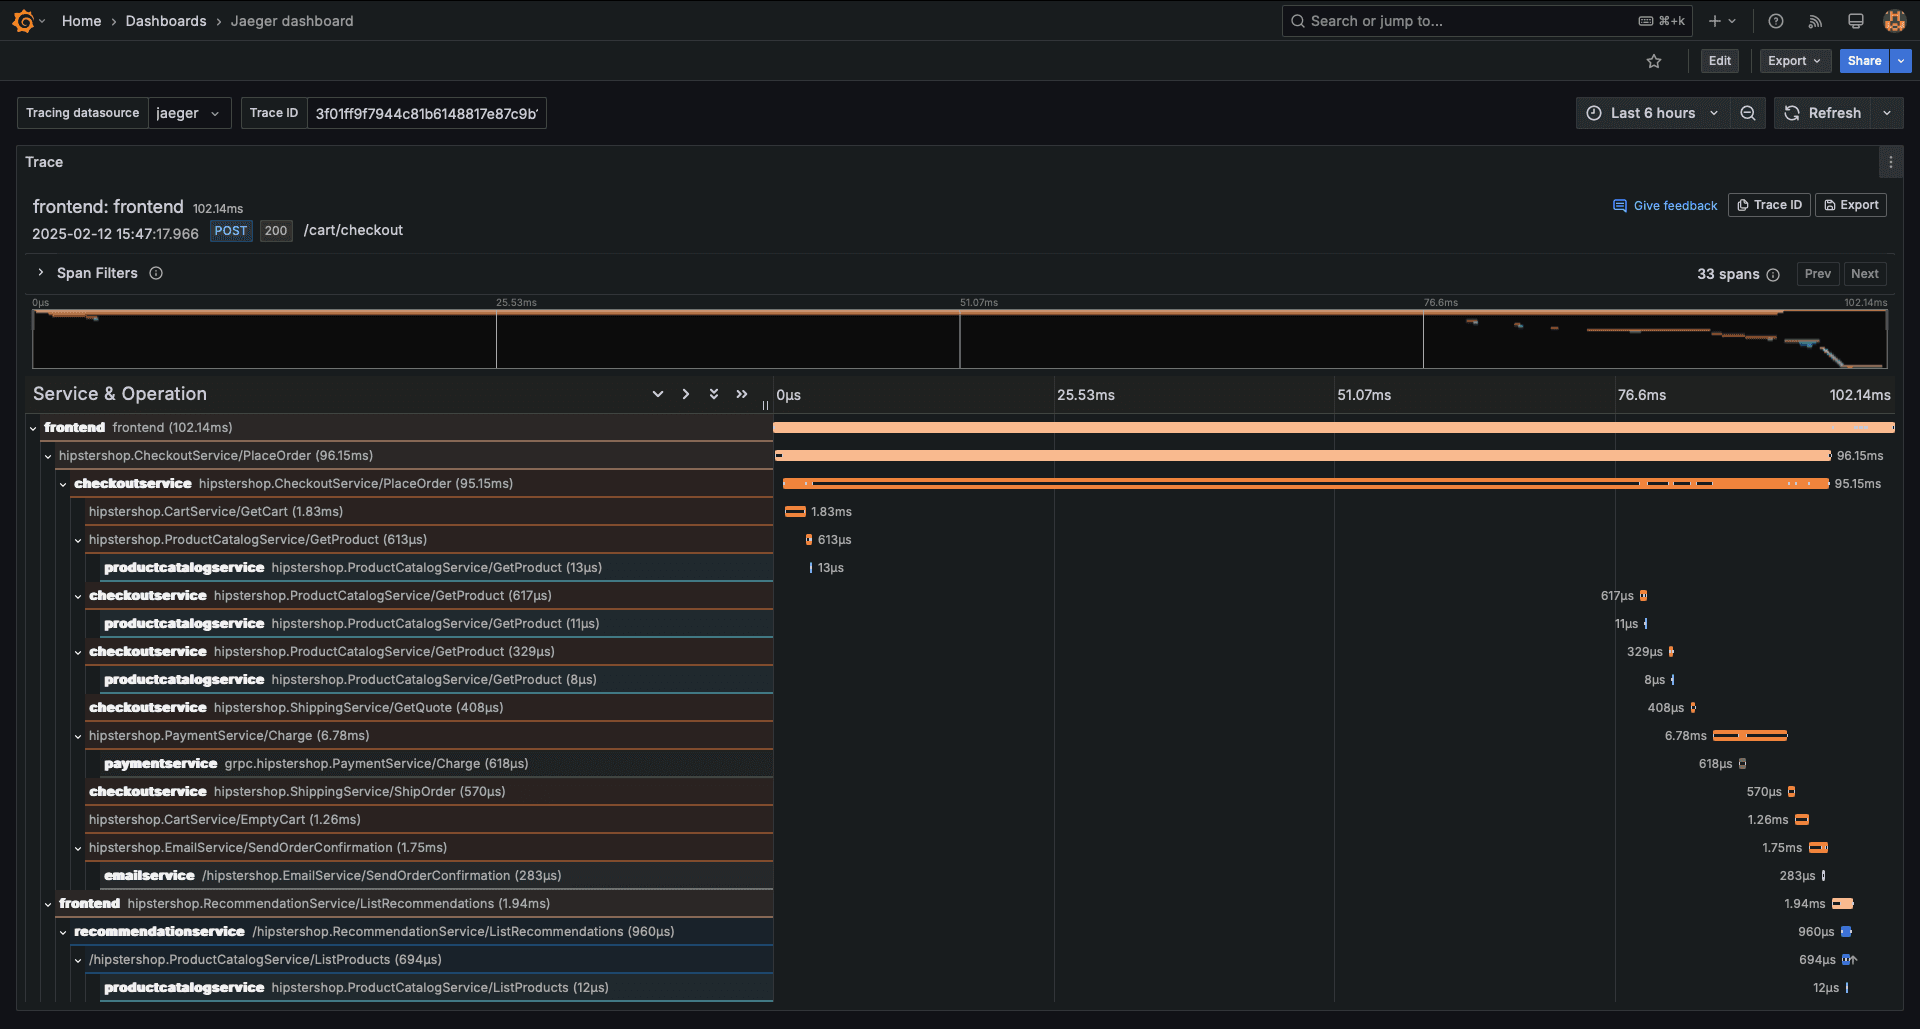Collapse one level chevron right icon
1920x1029 pixels.
click(x=686, y=394)
